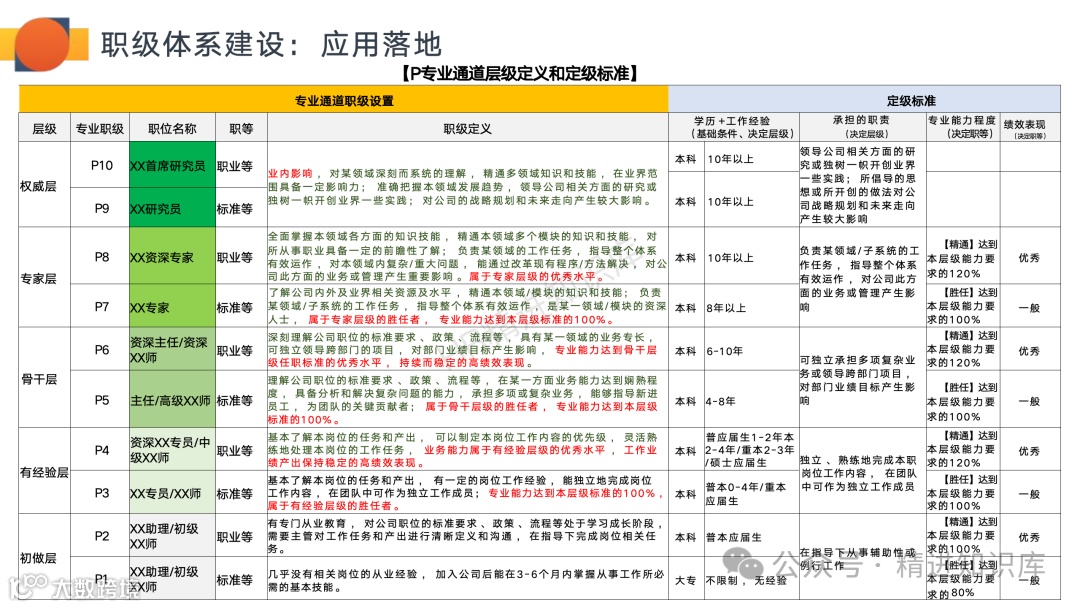This screenshot has width=1080, height=608.
Task: Select the 职级定义 column header
Action: point(468,128)
